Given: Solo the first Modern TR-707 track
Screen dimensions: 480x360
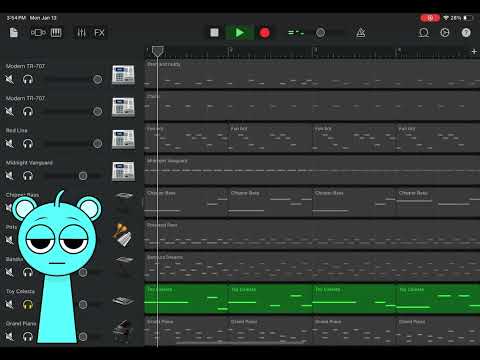Looking at the screenshot, I should click(x=28, y=79).
